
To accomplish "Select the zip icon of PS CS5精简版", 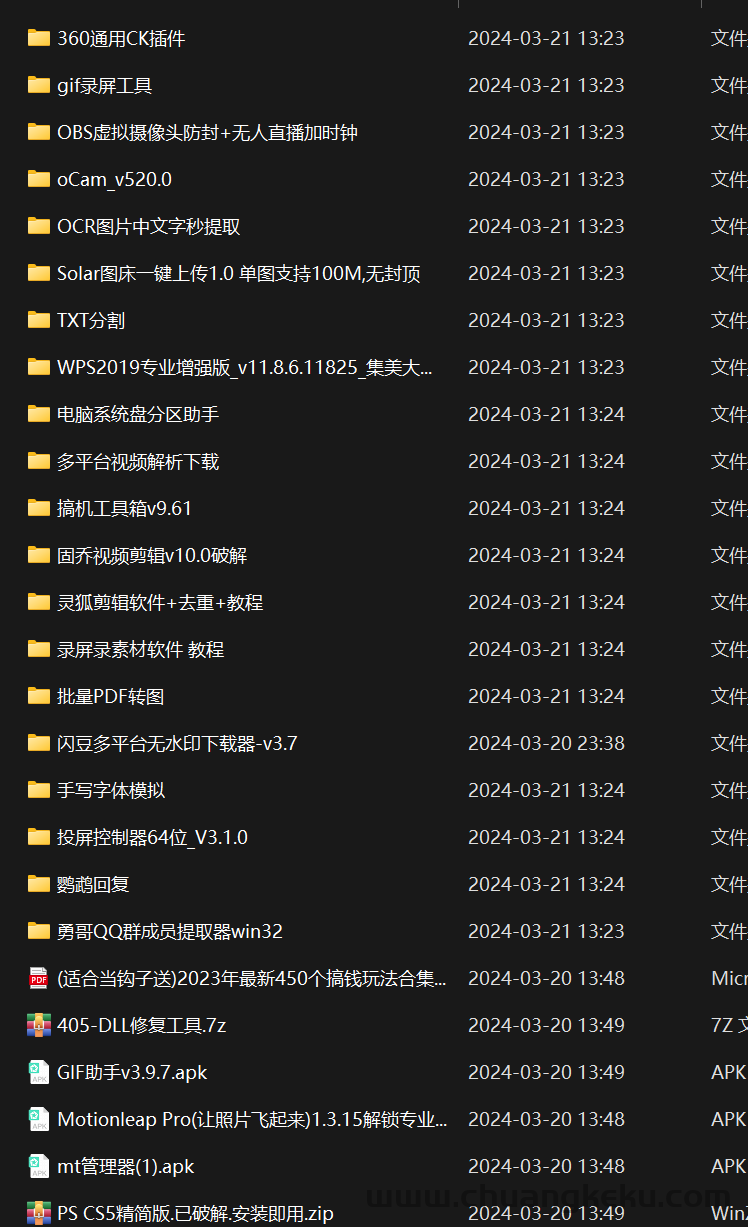I will 39,1213.
